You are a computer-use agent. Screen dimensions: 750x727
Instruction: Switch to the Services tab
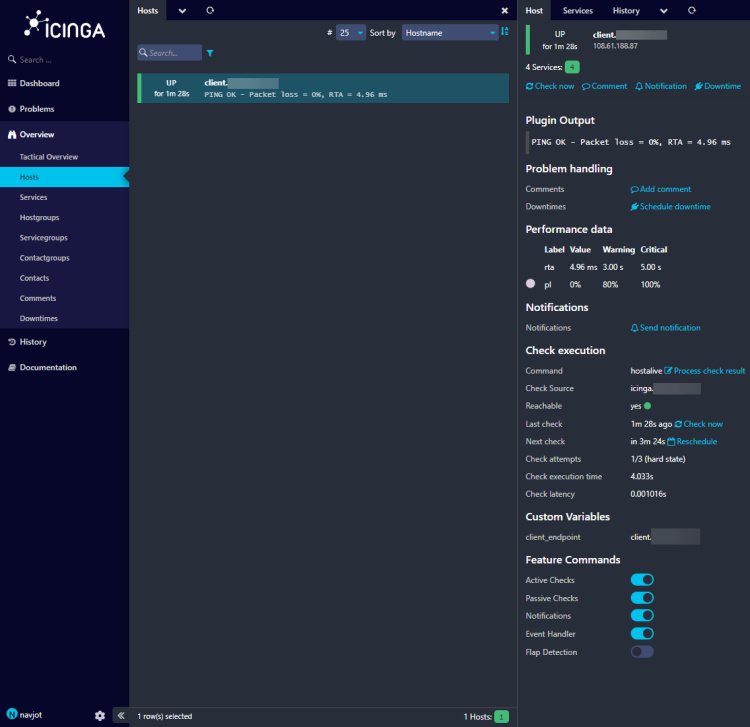(577, 10)
